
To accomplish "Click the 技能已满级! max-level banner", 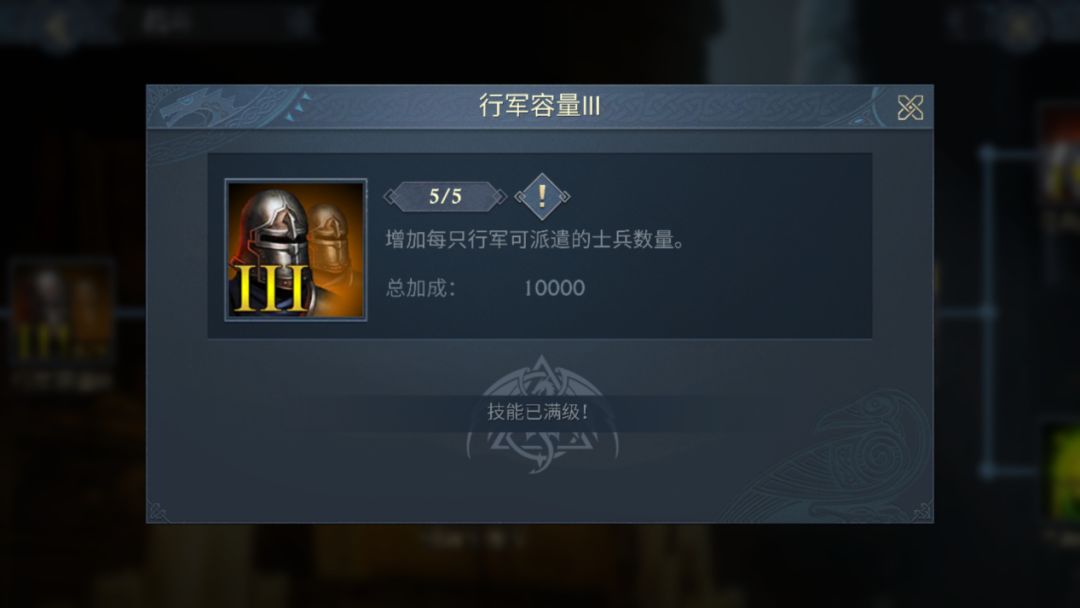I will click(x=538, y=412).
